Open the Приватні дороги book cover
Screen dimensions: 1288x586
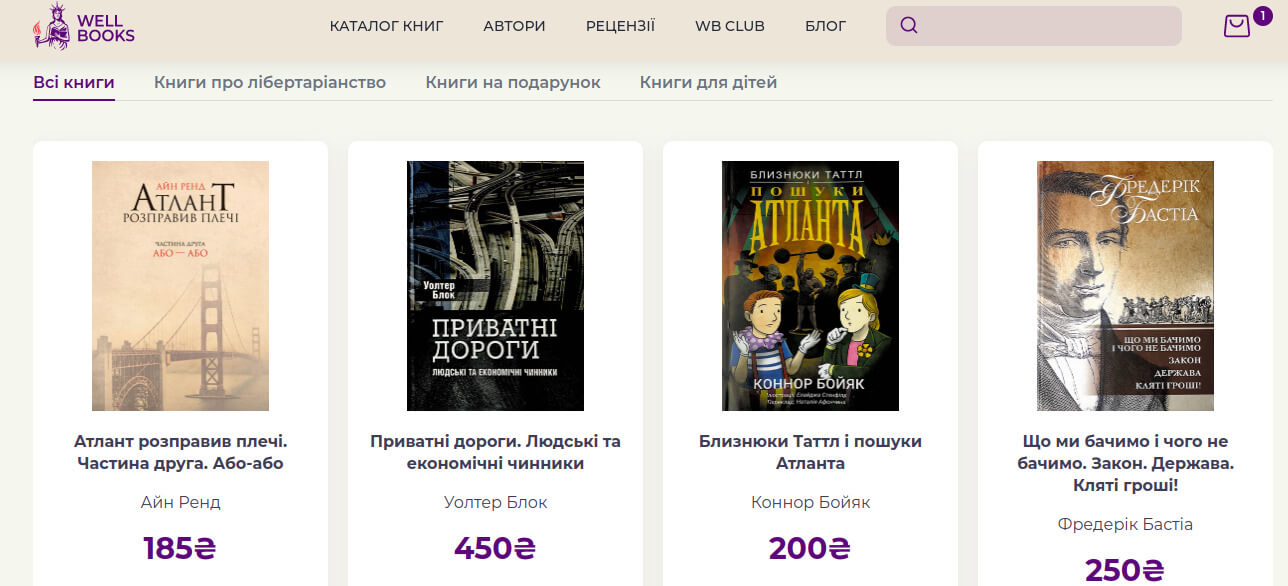(495, 286)
